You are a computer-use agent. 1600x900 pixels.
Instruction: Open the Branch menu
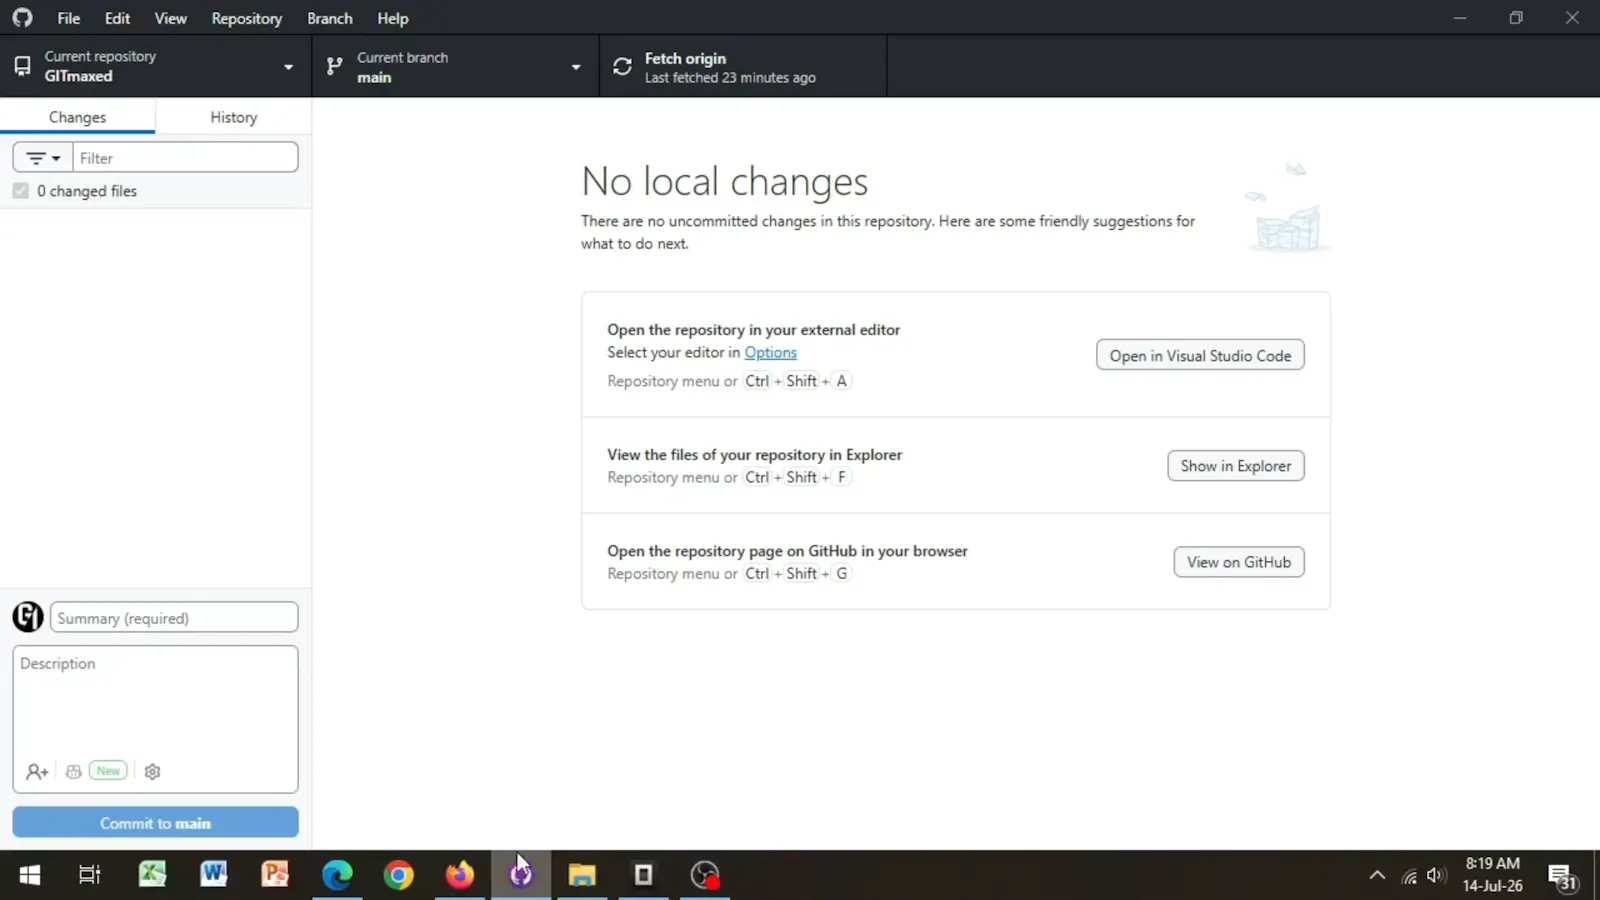329,18
